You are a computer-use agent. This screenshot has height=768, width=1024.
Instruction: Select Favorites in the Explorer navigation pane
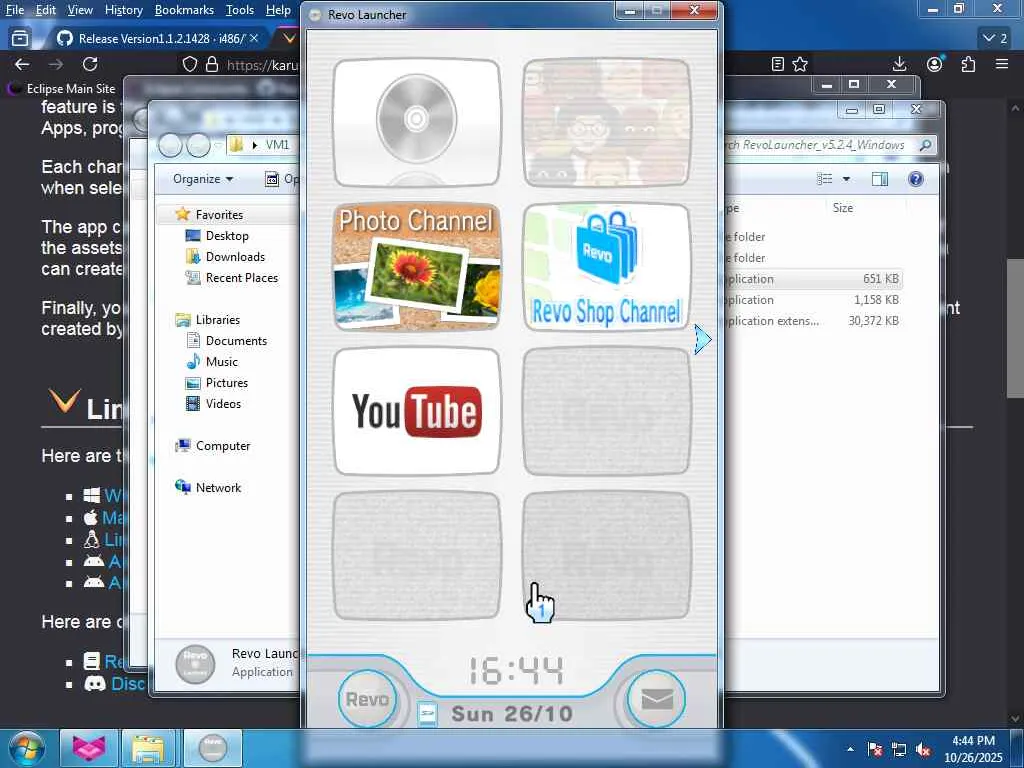(x=219, y=215)
